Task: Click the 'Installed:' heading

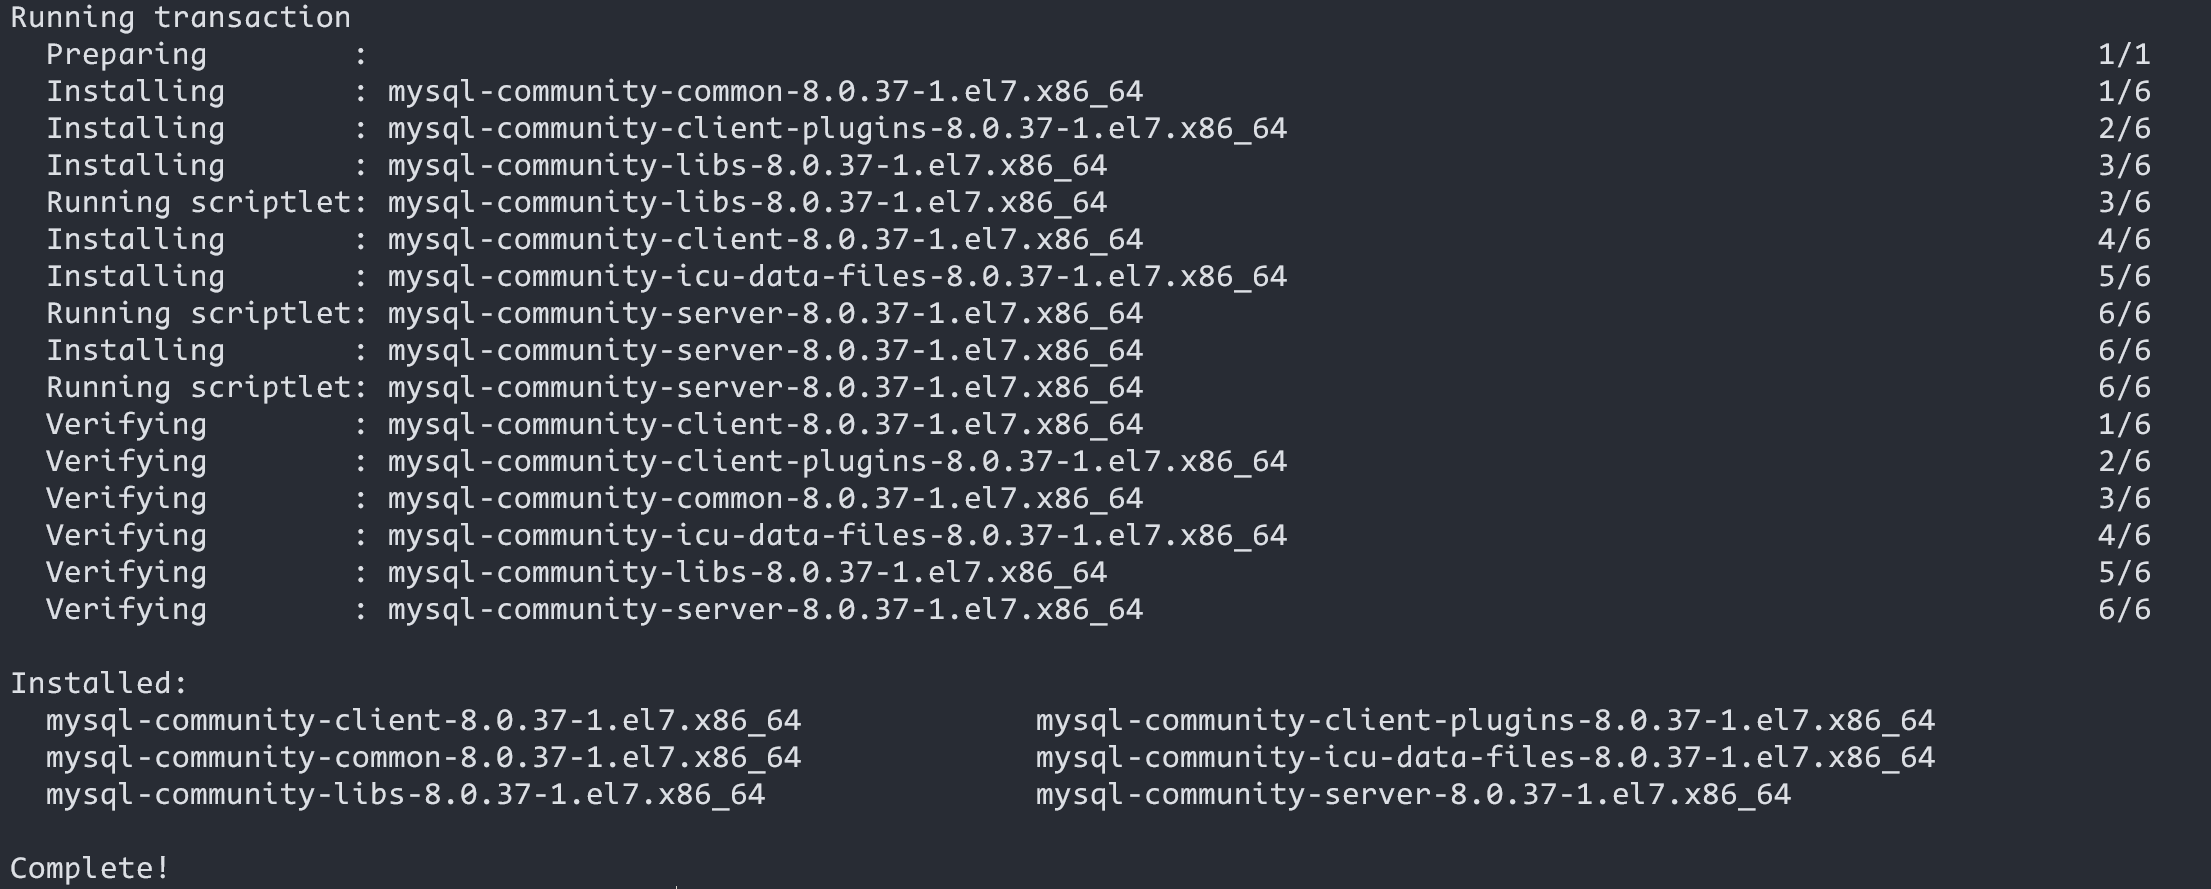Action: 99,684
